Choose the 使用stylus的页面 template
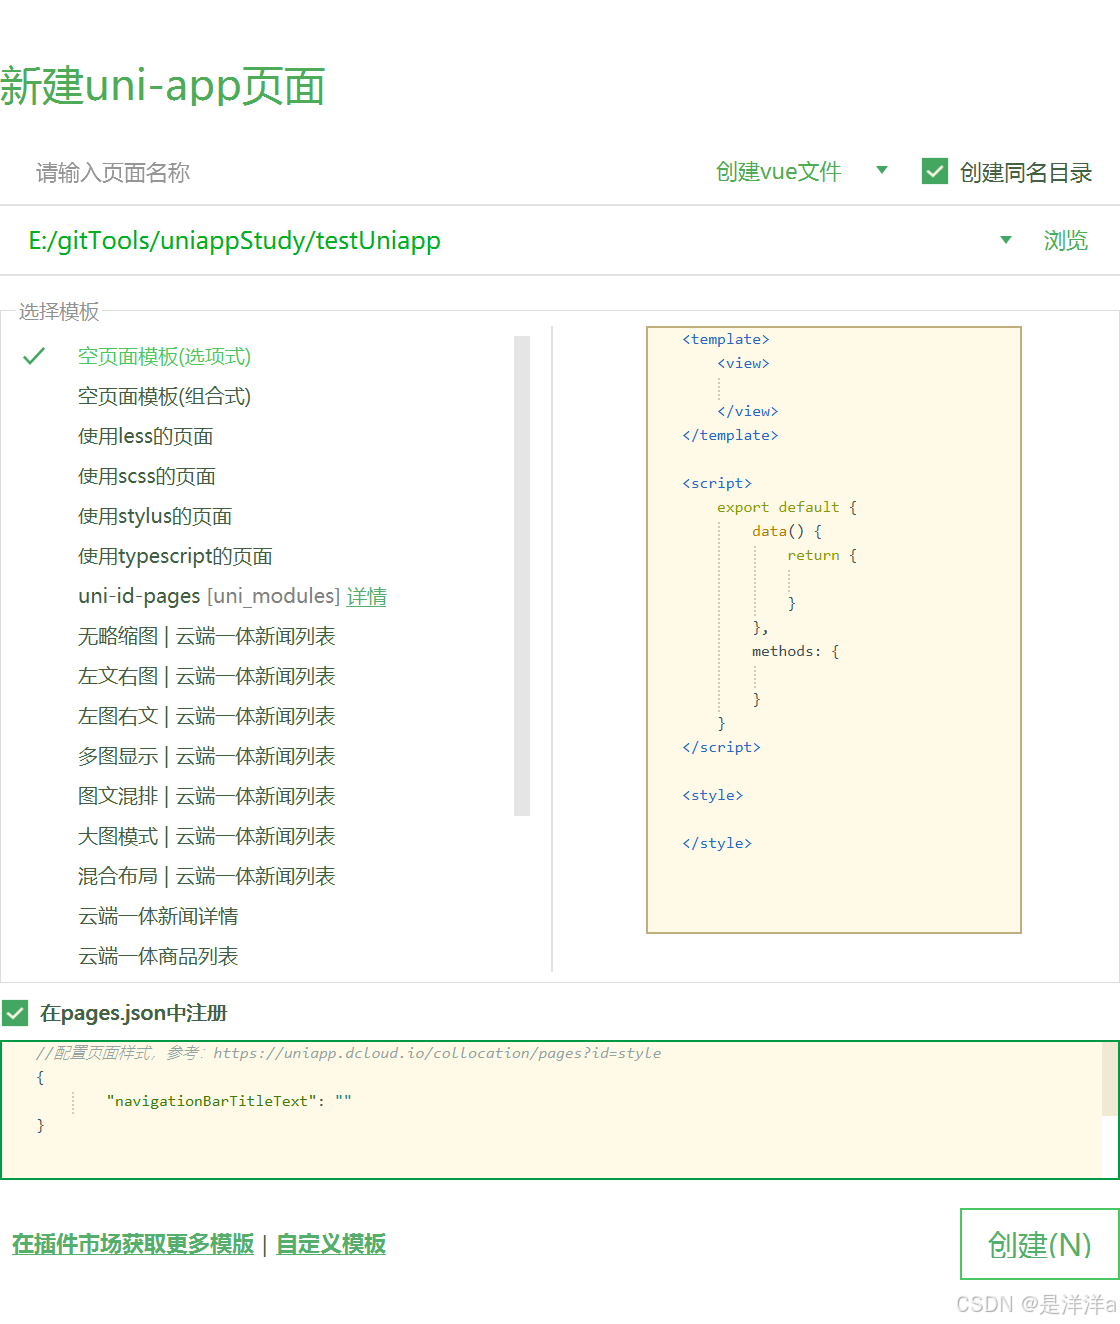The image size is (1120, 1324). click(x=155, y=516)
